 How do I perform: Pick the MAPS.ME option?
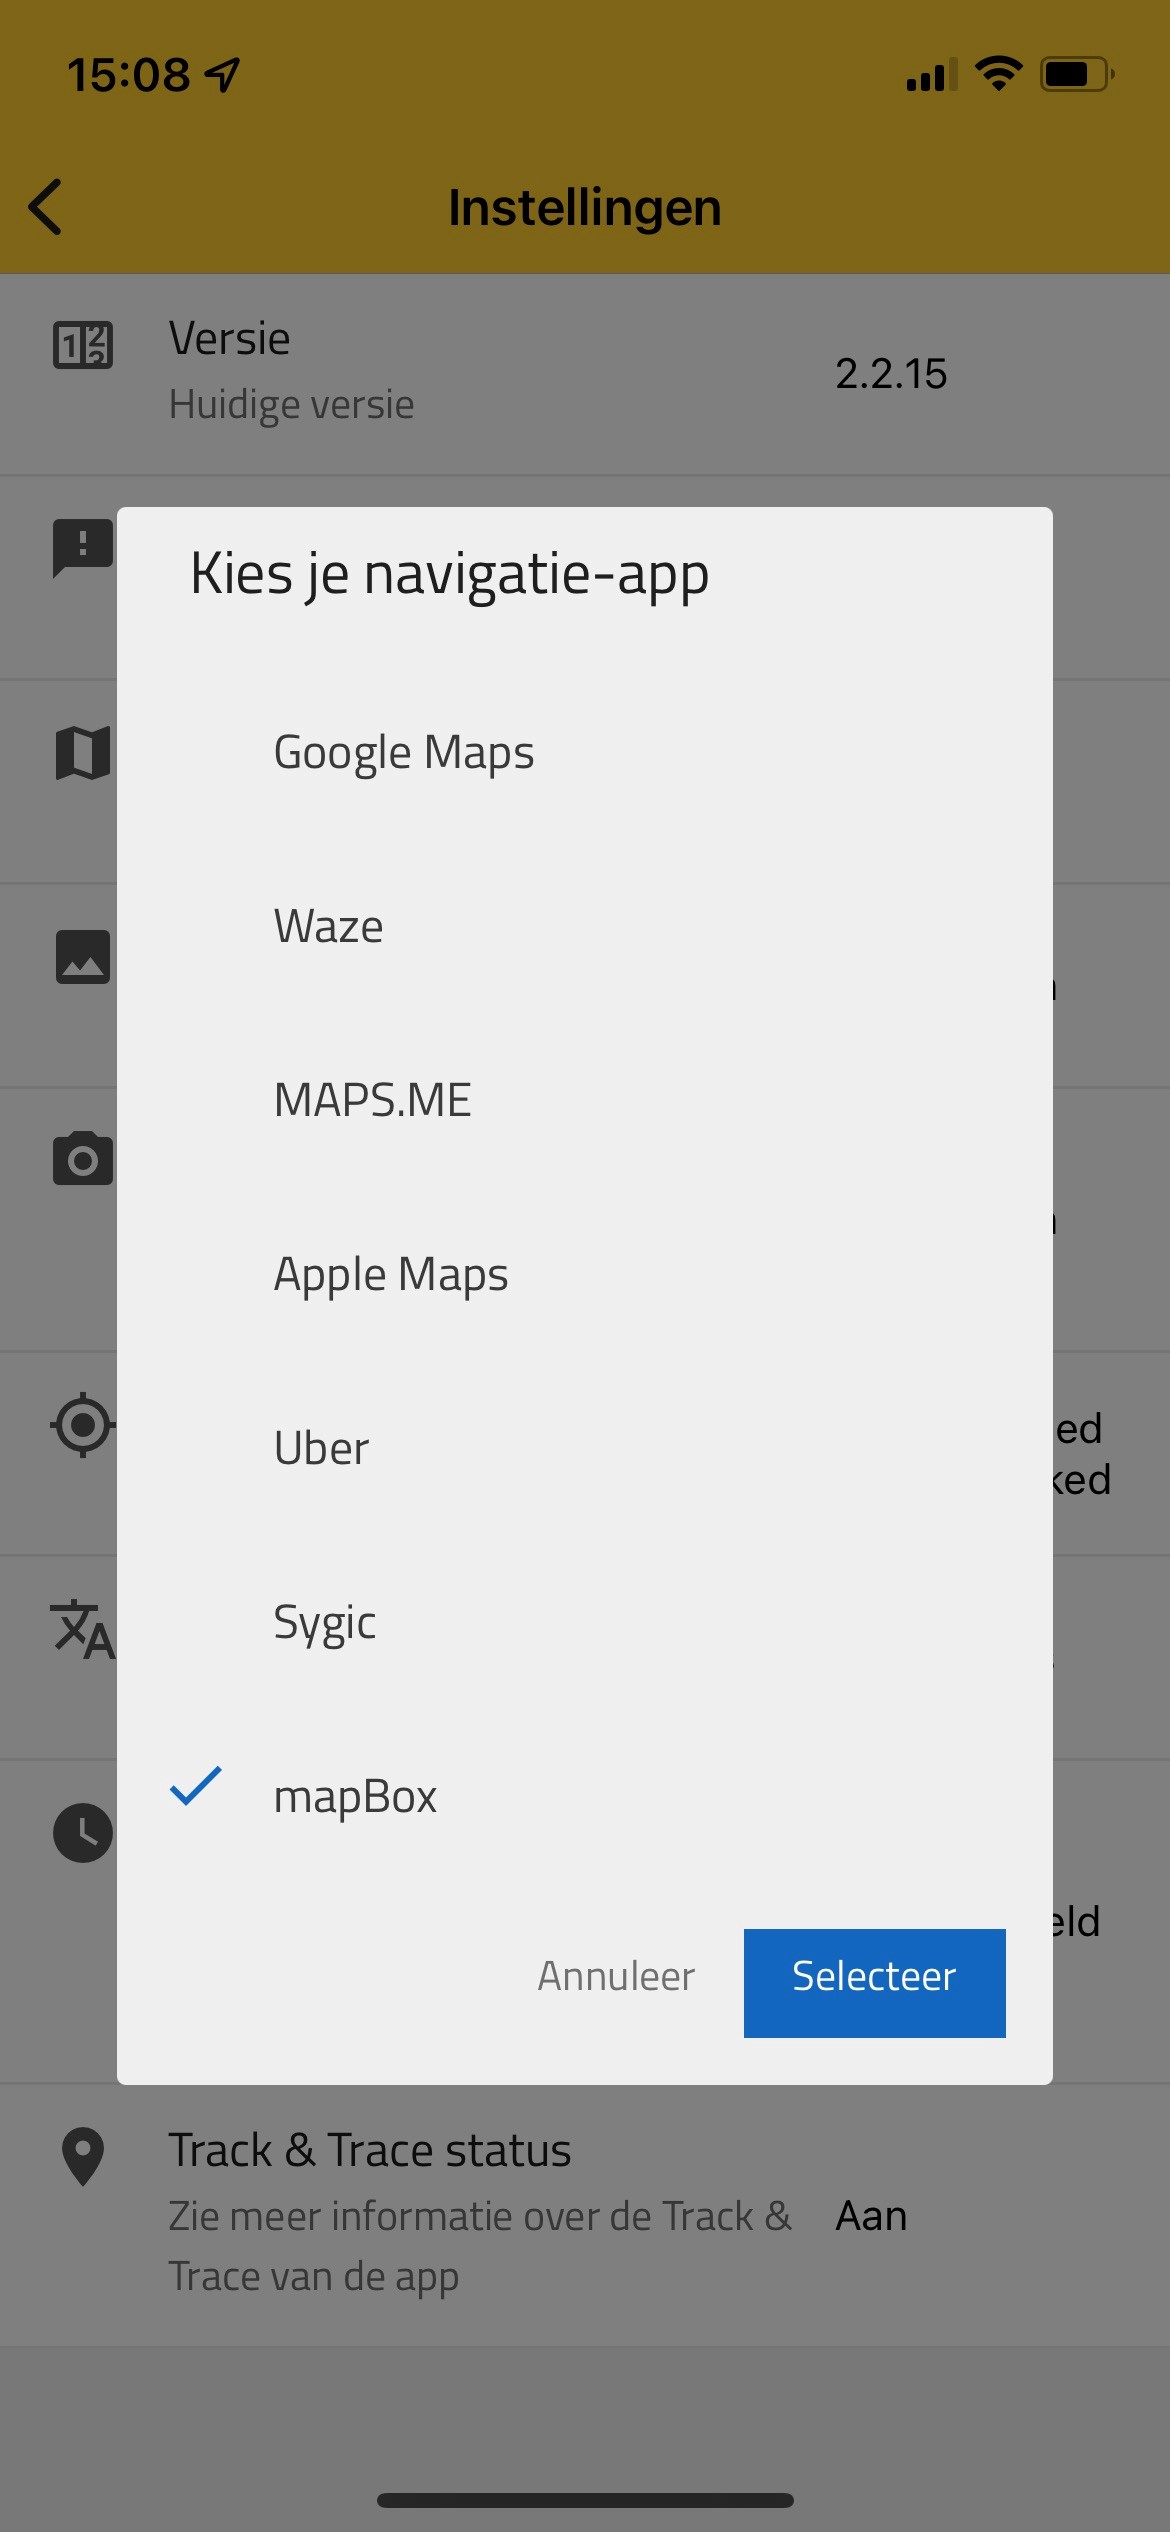pyautogui.click(x=585, y=1101)
